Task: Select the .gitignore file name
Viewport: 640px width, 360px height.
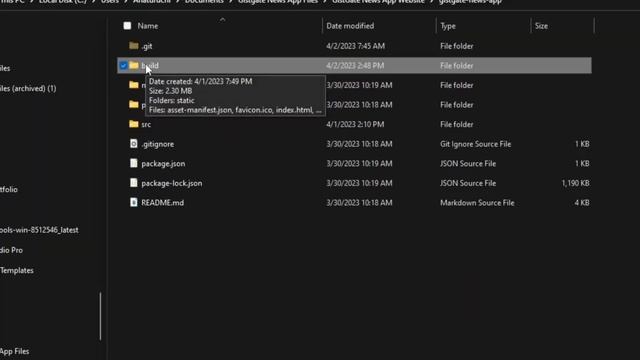Action: click(158, 144)
